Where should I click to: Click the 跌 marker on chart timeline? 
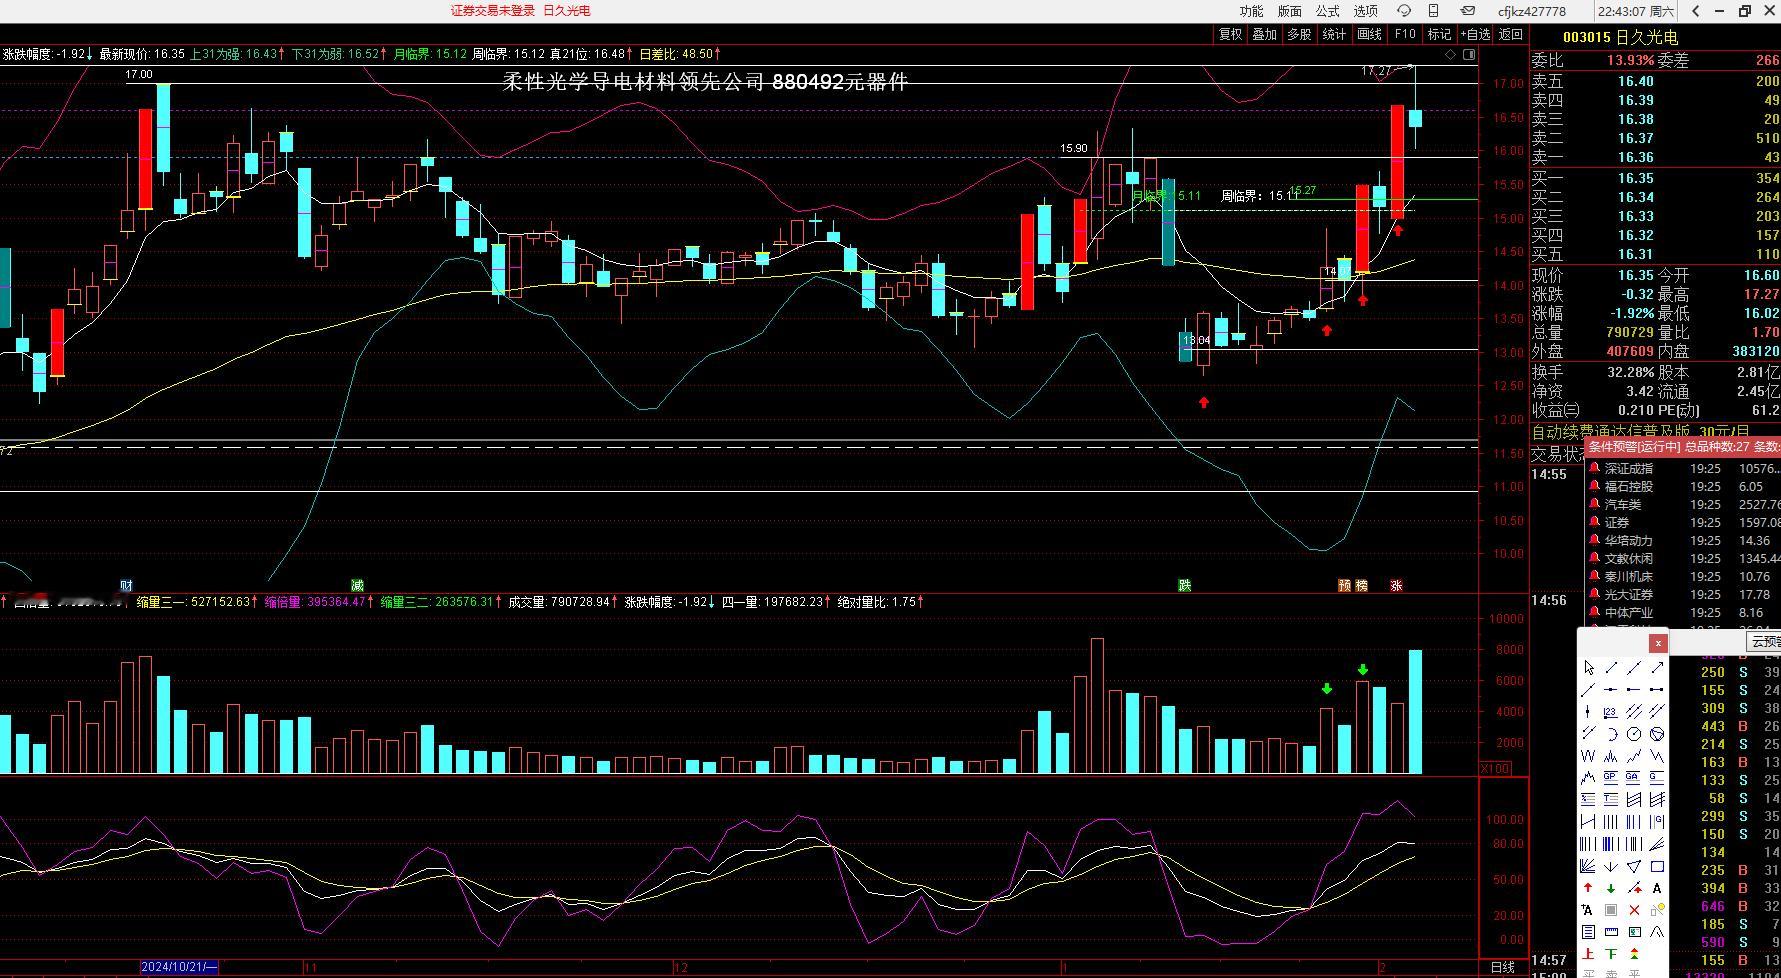click(x=1184, y=585)
